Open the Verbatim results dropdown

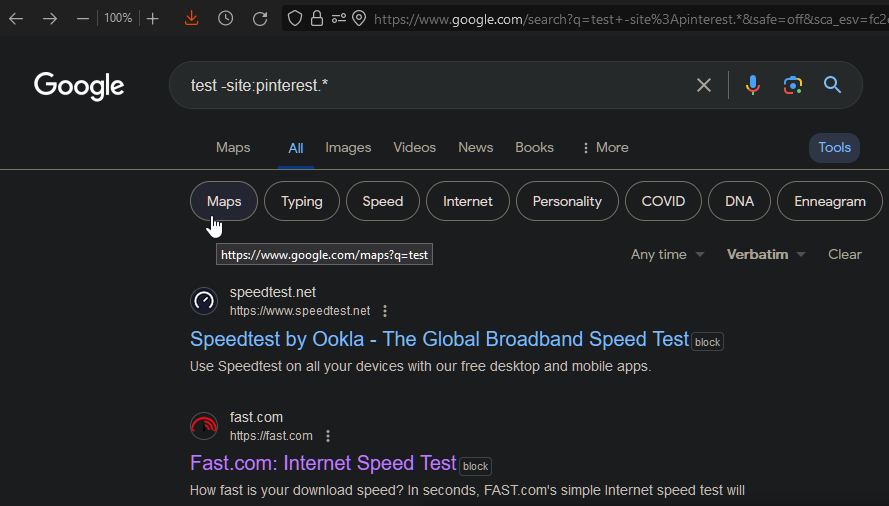pyautogui.click(x=766, y=255)
